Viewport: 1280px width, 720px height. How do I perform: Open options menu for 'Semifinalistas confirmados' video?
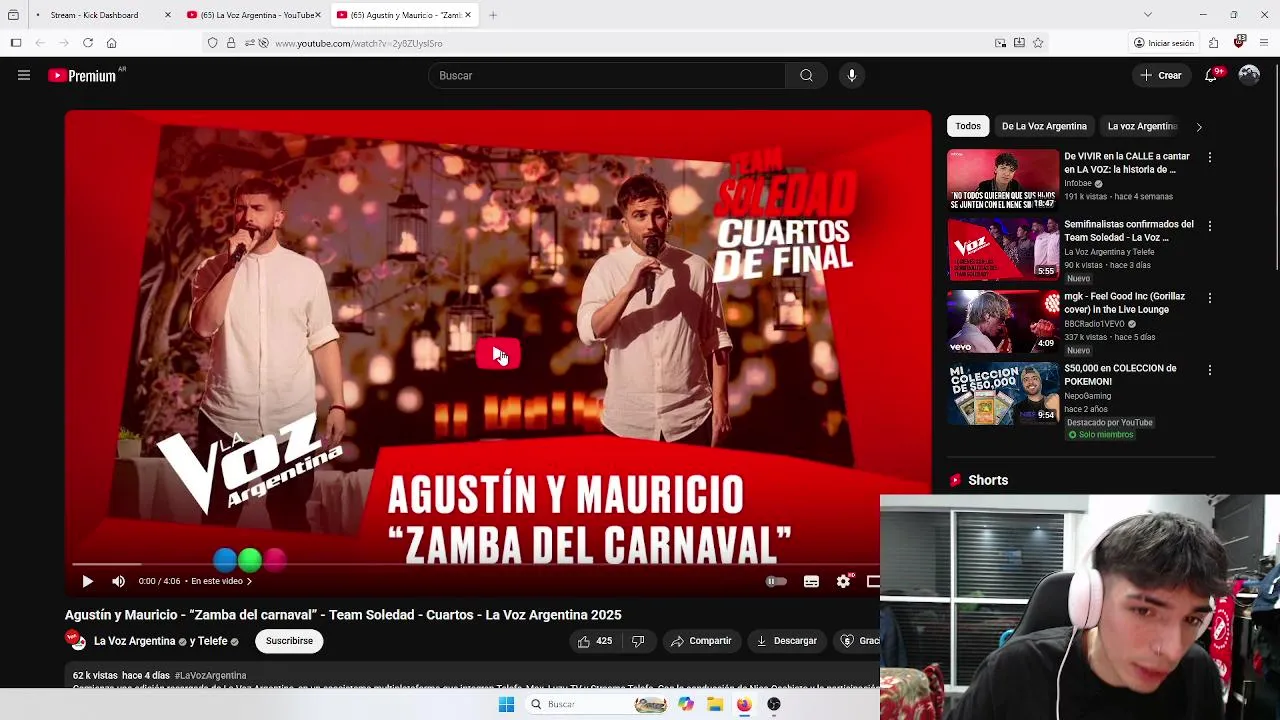click(x=1210, y=226)
